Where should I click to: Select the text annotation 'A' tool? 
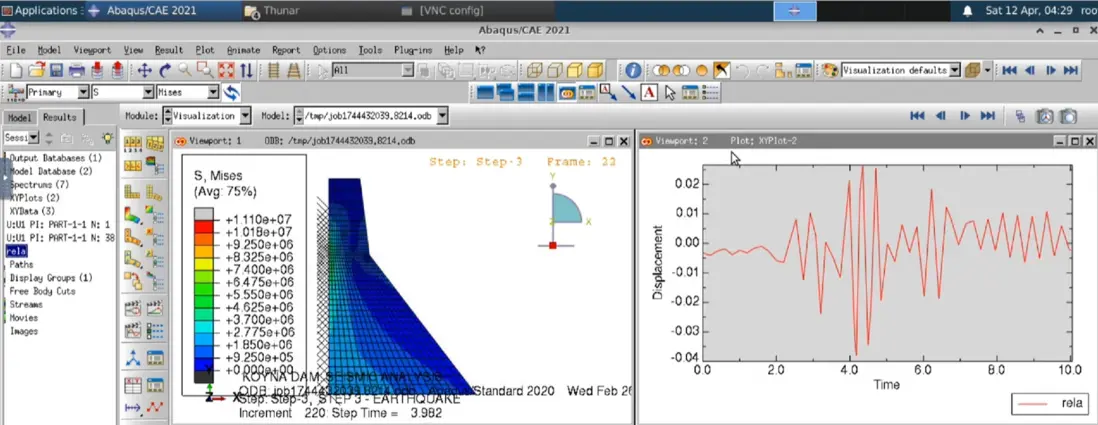(648, 93)
